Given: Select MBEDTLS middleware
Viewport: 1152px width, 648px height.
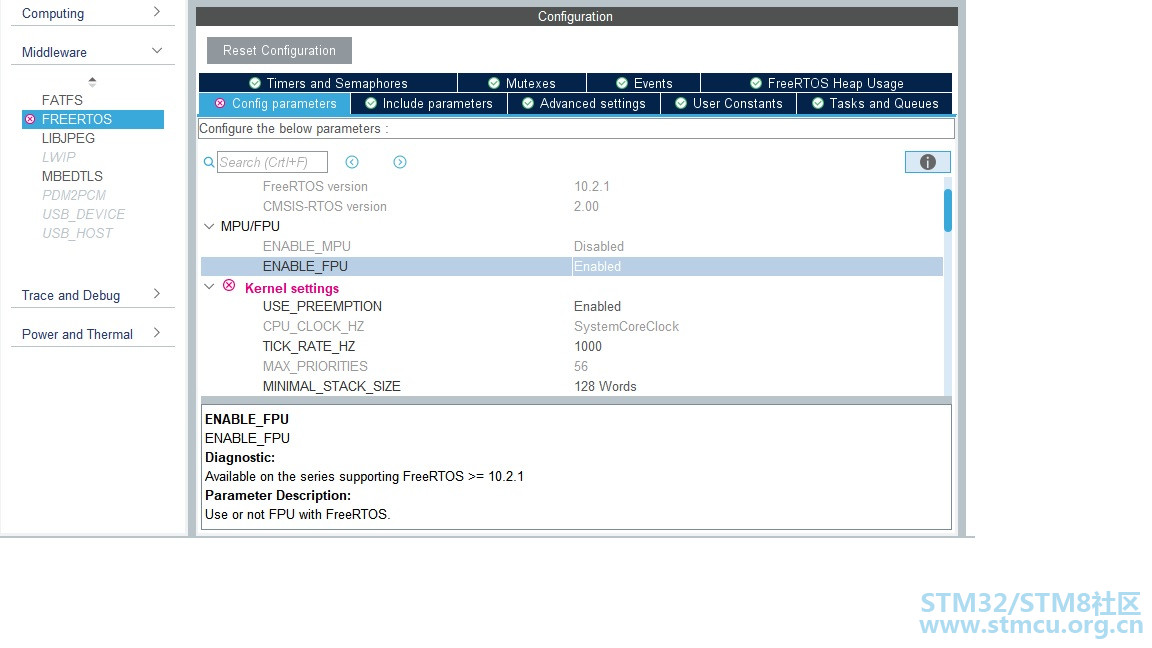Looking at the screenshot, I should 72,176.
